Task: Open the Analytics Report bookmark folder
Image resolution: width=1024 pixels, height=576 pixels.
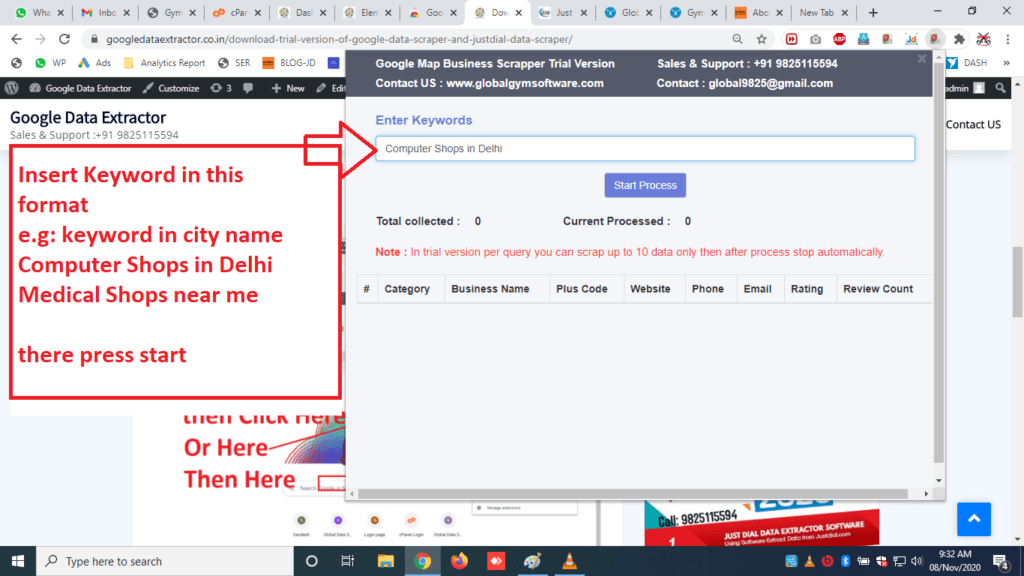Action: click(x=164, y=63)
